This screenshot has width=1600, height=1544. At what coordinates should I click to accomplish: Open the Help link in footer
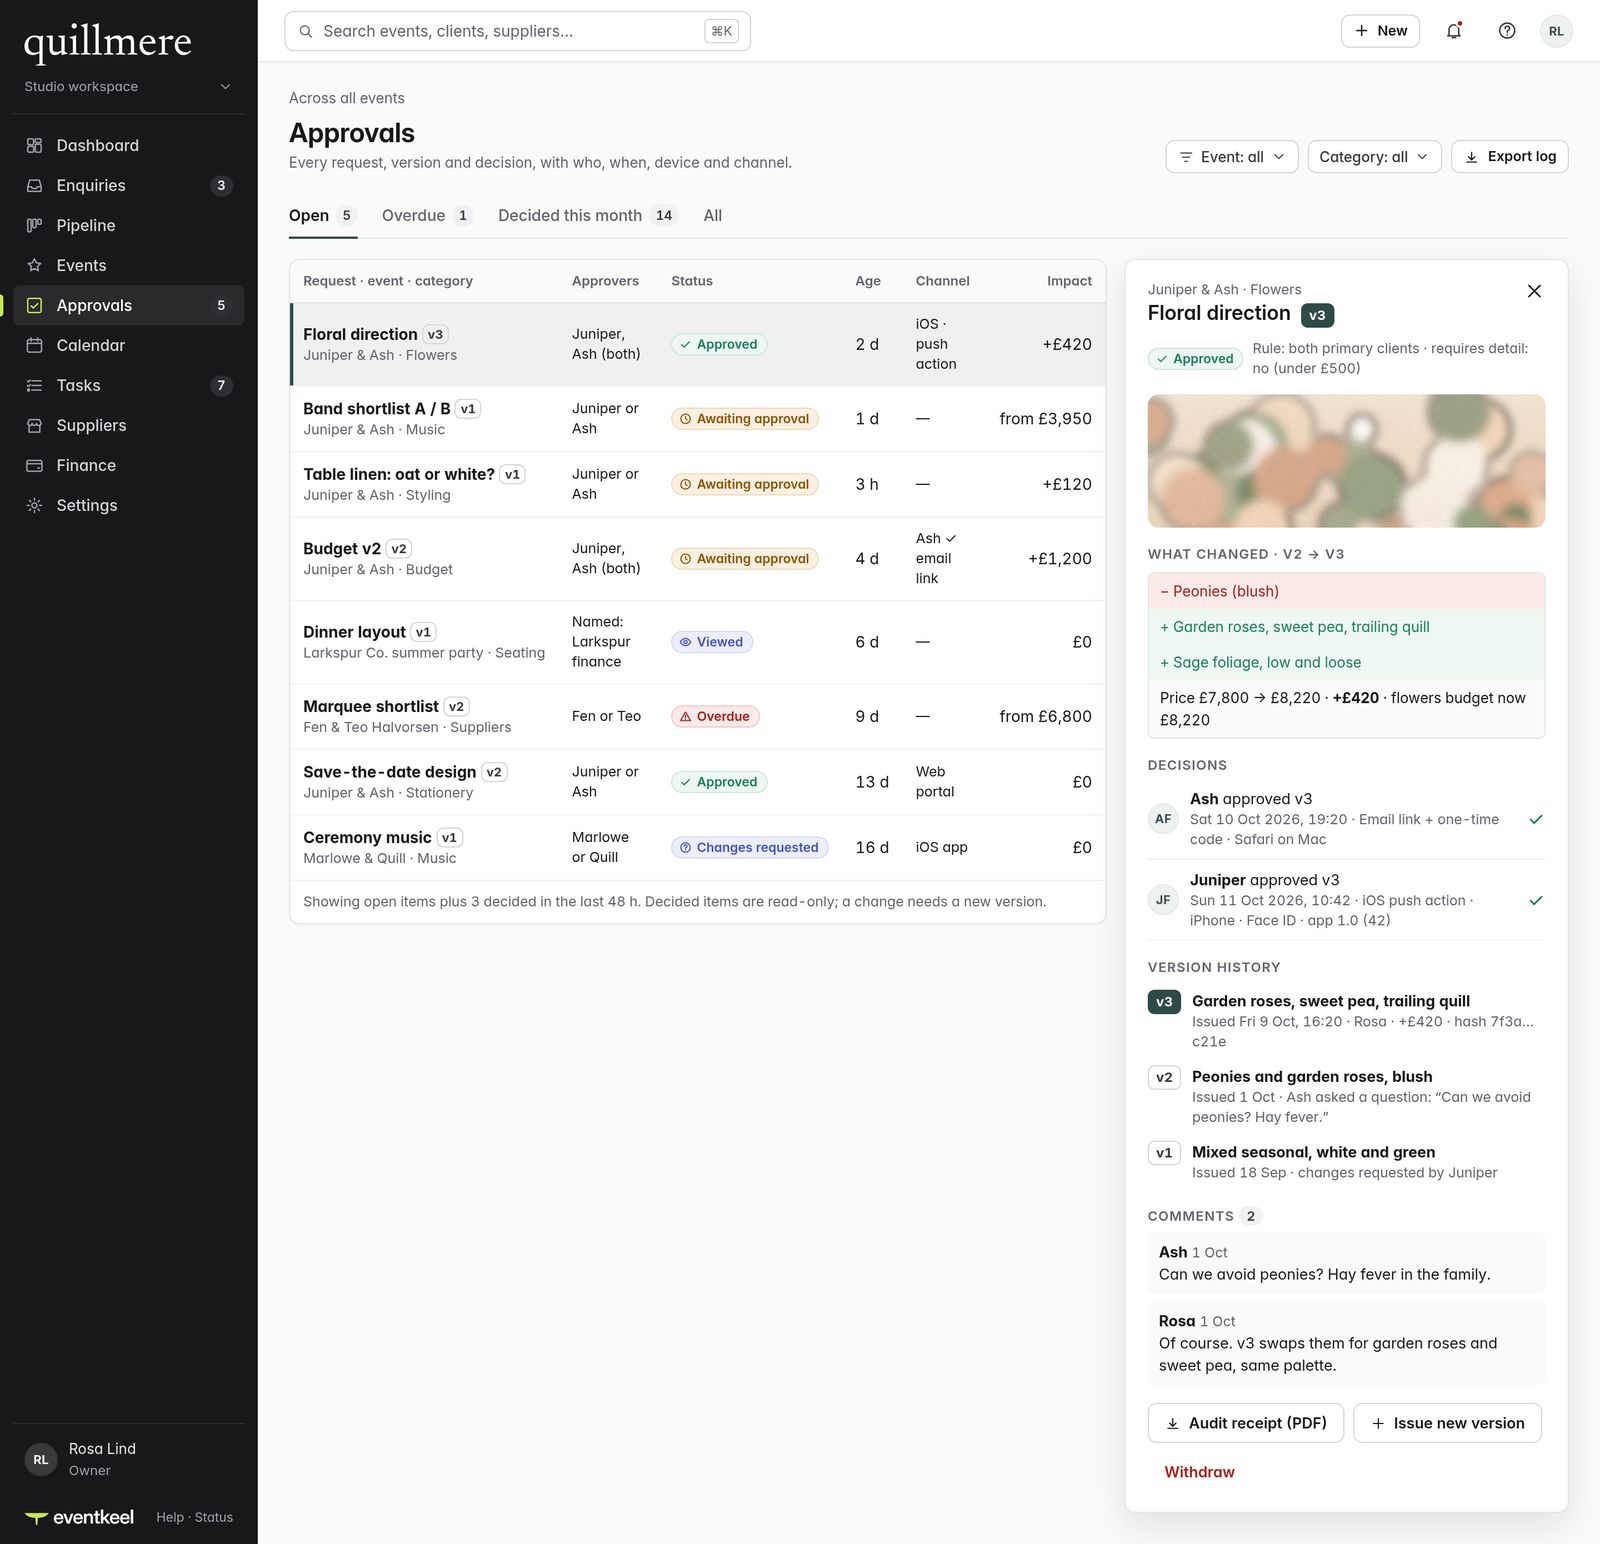pos(170,1517)
